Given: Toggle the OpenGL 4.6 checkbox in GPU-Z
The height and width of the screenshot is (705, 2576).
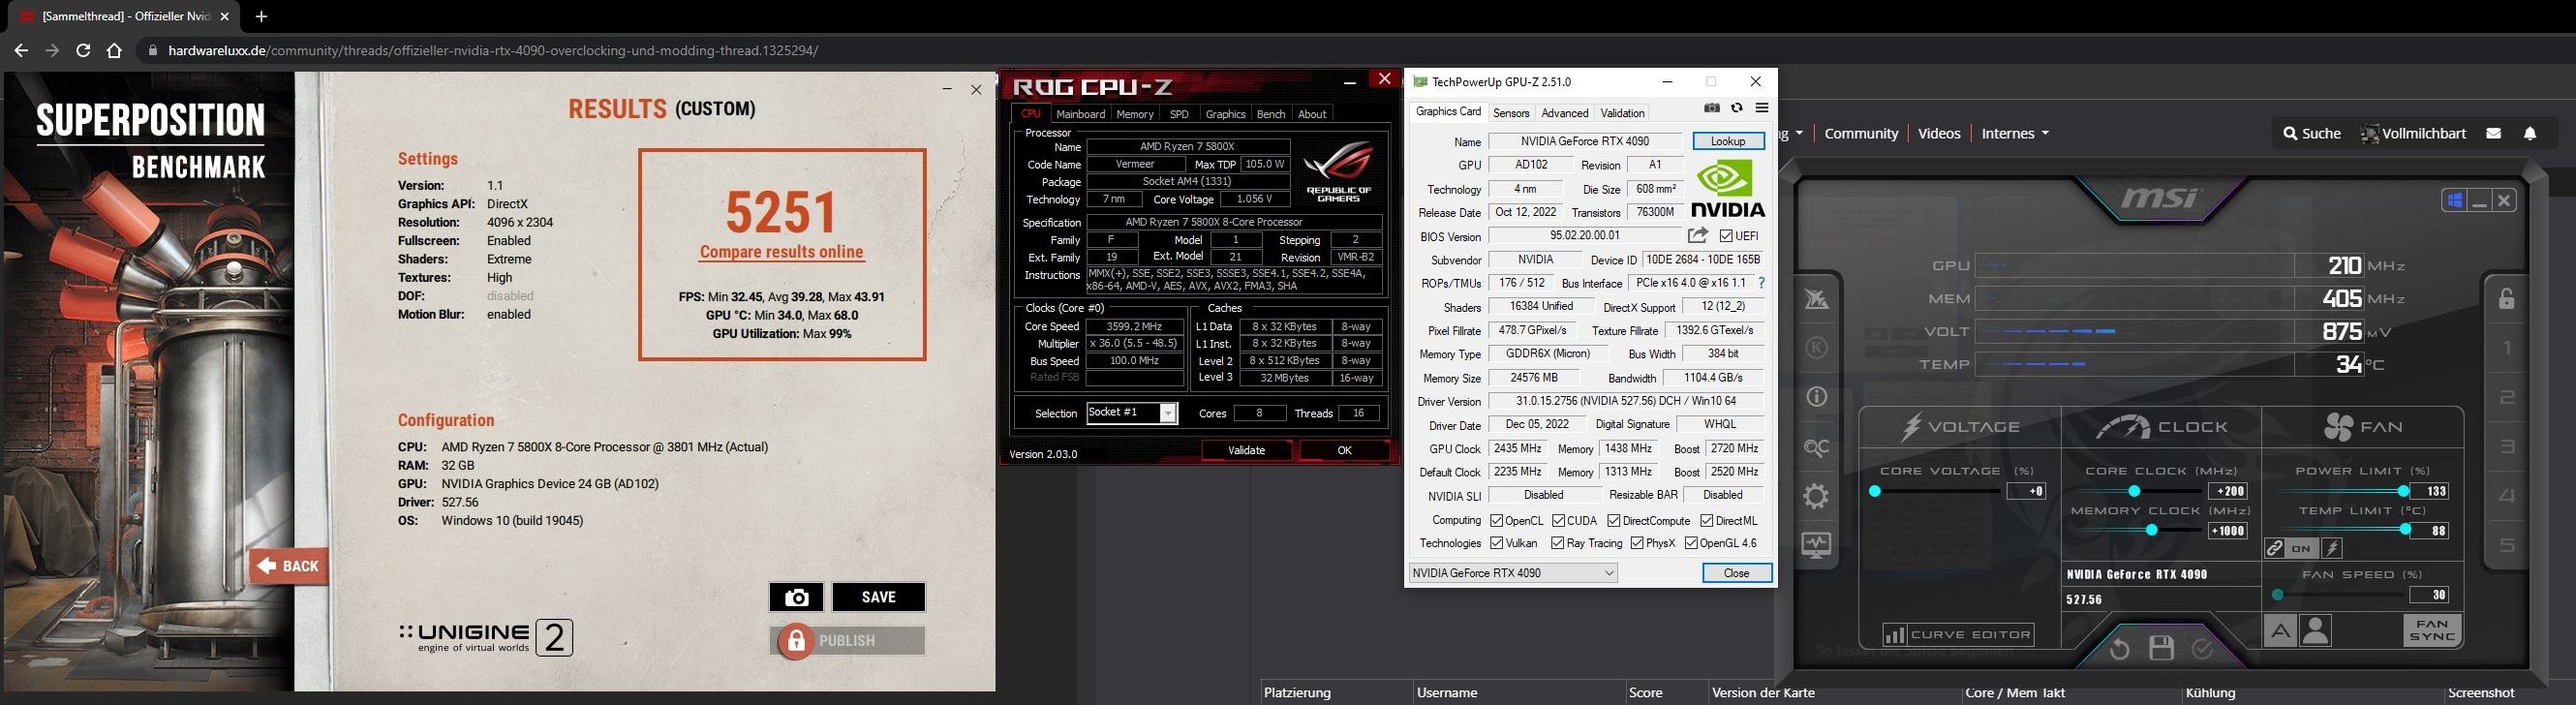Looking at the screenshot, I should tap(1691, 543).
